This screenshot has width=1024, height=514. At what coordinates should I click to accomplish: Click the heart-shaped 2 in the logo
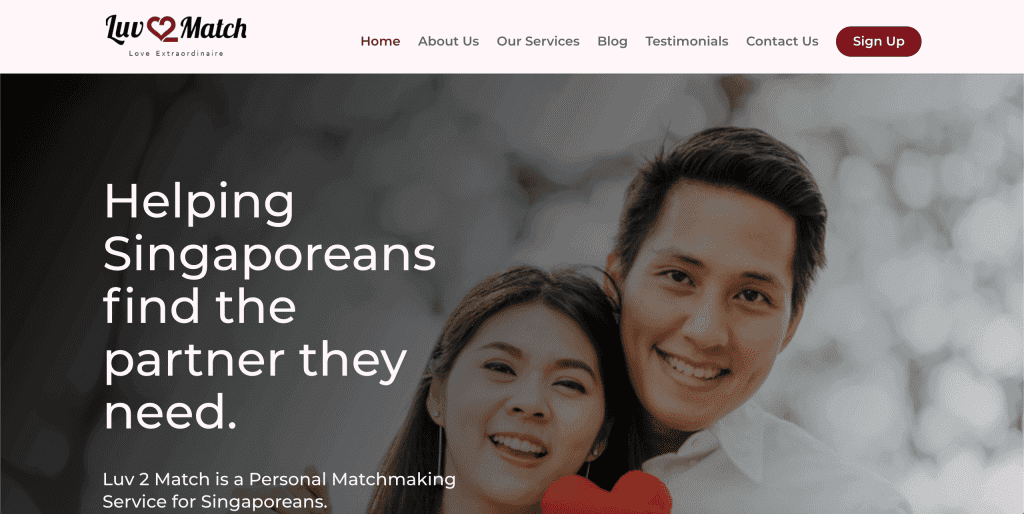(163, 29)
